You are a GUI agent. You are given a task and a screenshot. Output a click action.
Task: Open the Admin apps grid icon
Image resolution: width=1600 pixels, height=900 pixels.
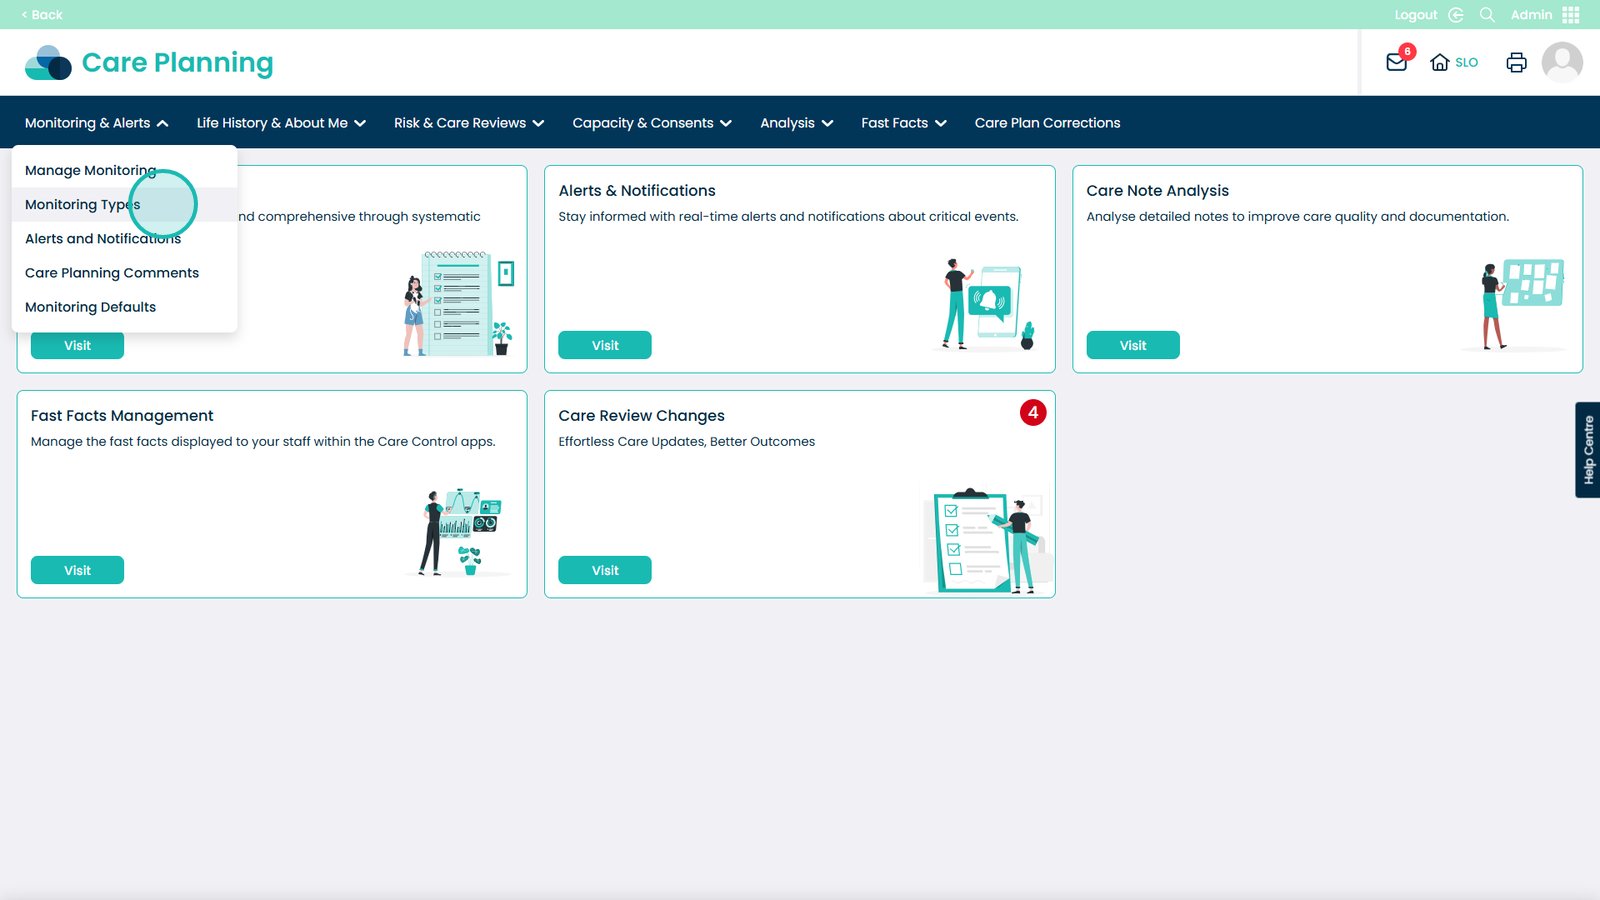pos(1570,15)
